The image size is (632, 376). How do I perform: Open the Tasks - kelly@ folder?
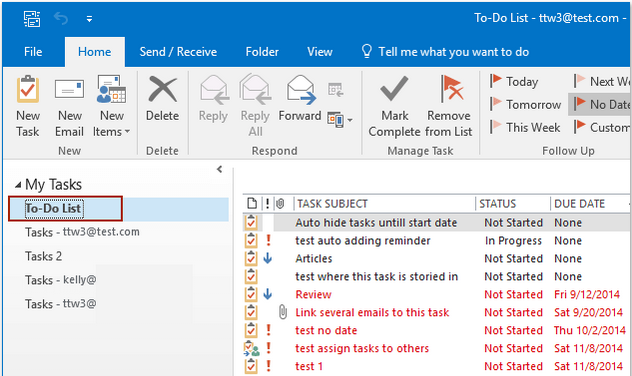60,280
